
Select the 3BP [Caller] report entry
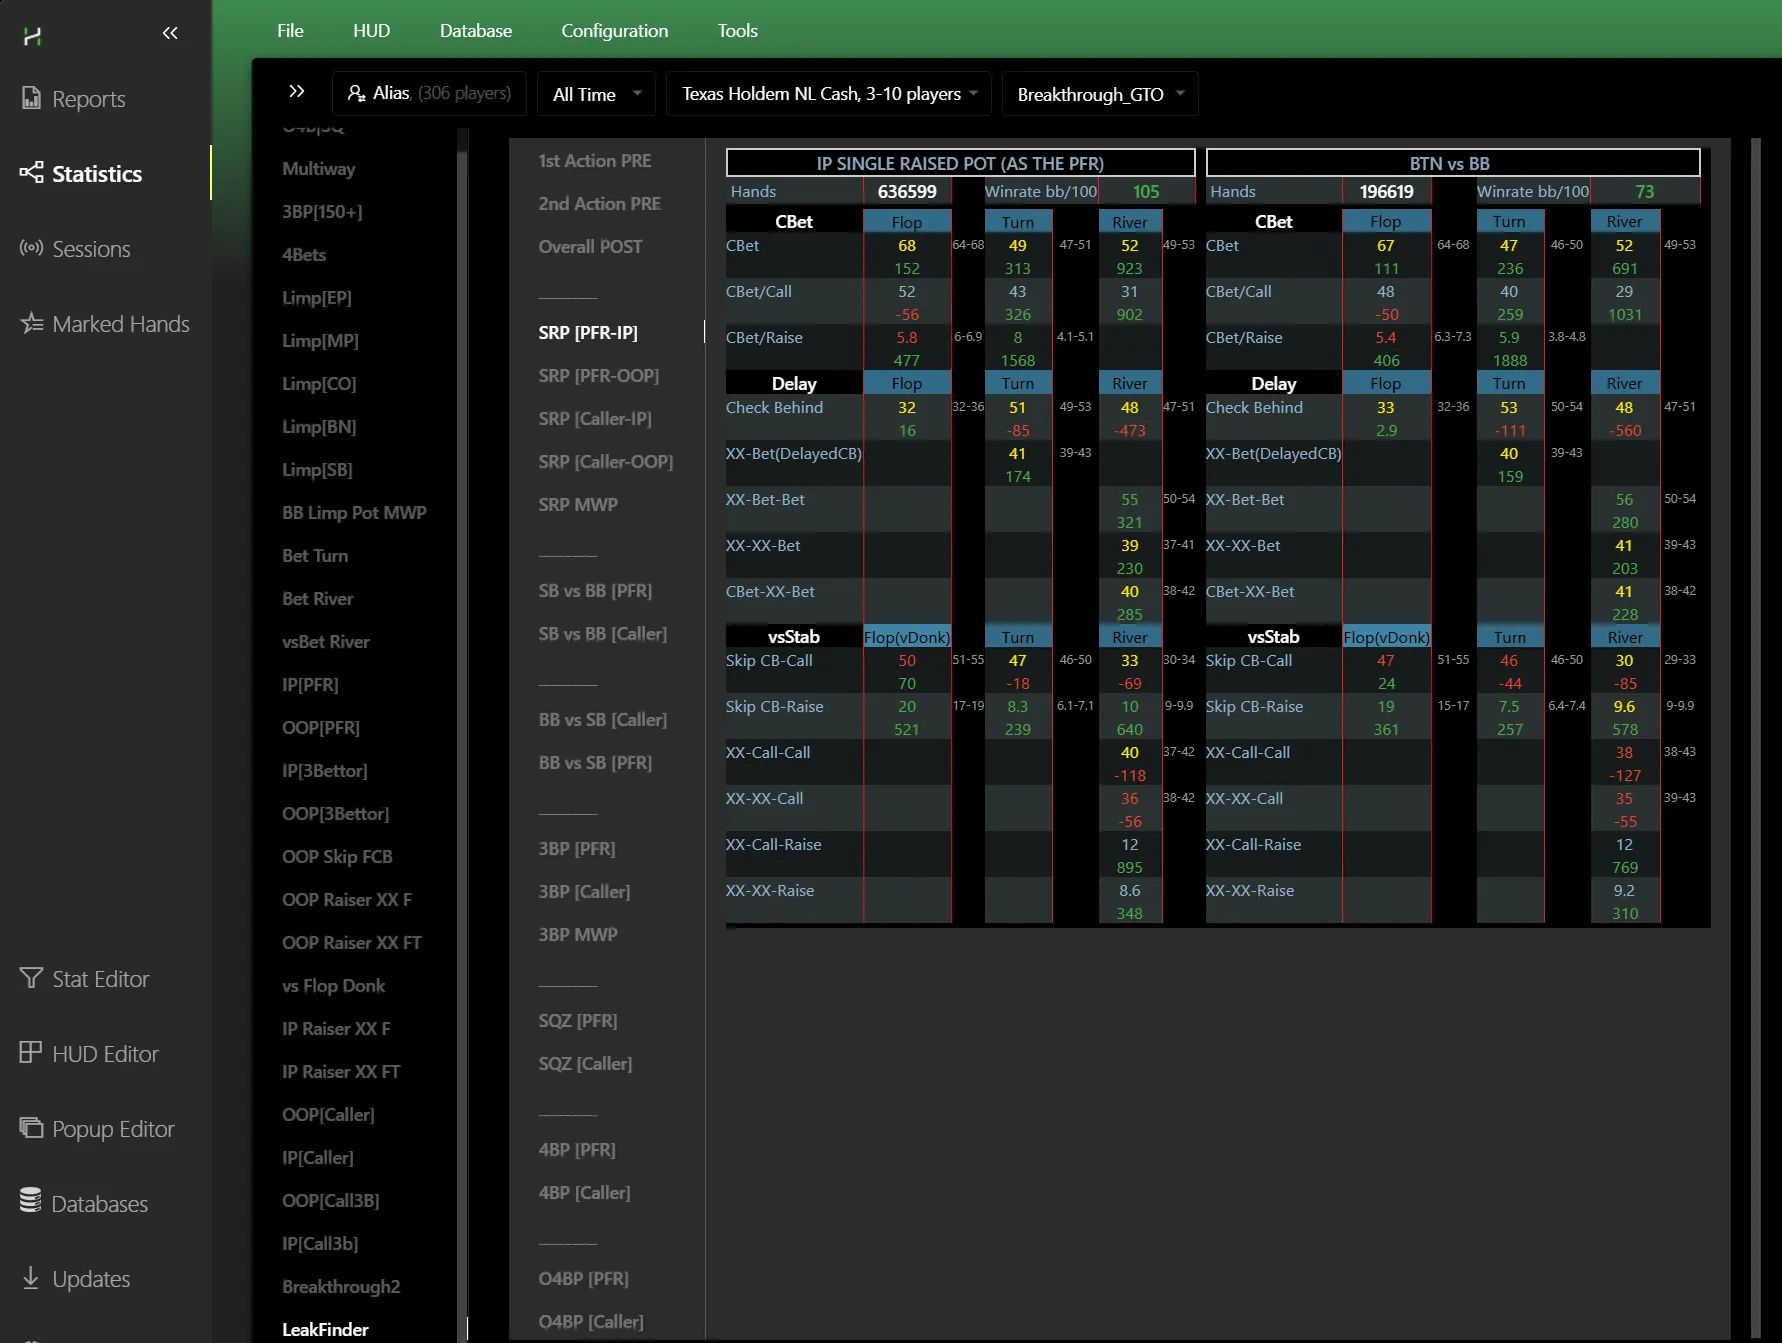pos(584,892)
